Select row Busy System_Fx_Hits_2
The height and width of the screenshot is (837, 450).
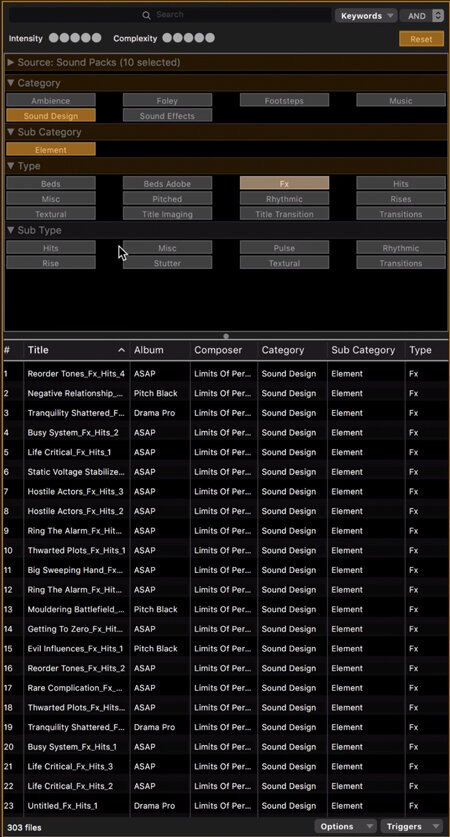[x=225, y=432]
